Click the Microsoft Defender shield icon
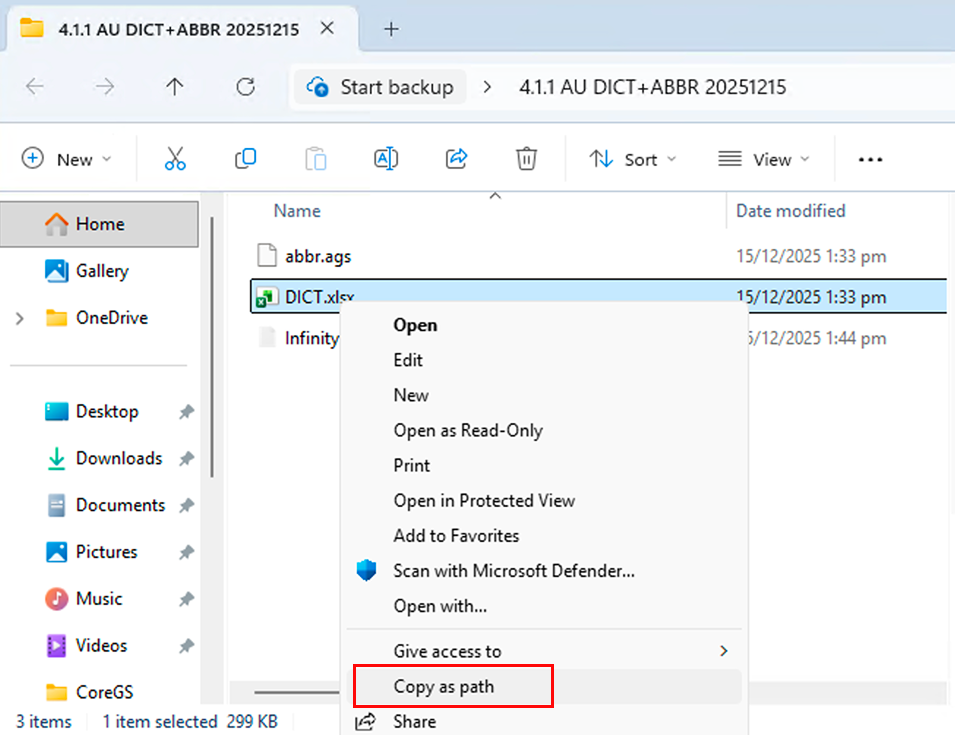This screenshot has width=955, height=735. 366,570
